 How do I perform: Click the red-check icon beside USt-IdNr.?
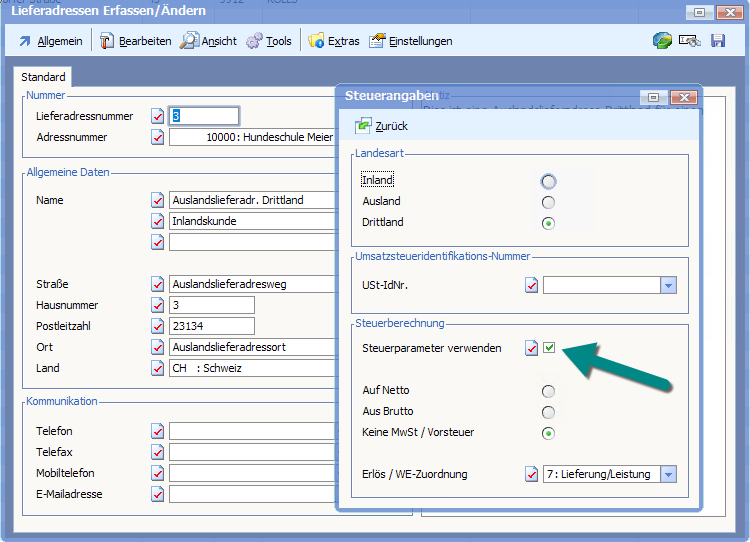click(x=531, y=286)
